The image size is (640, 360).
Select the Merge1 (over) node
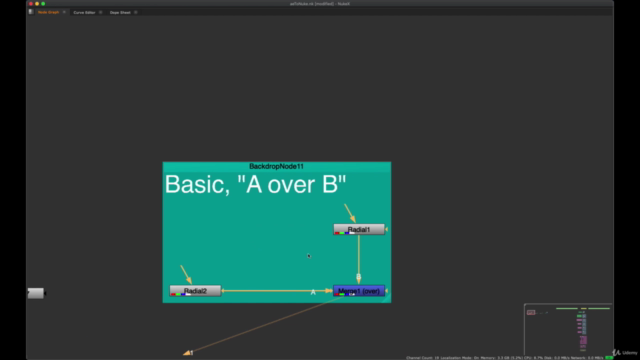tap(359, 291)
